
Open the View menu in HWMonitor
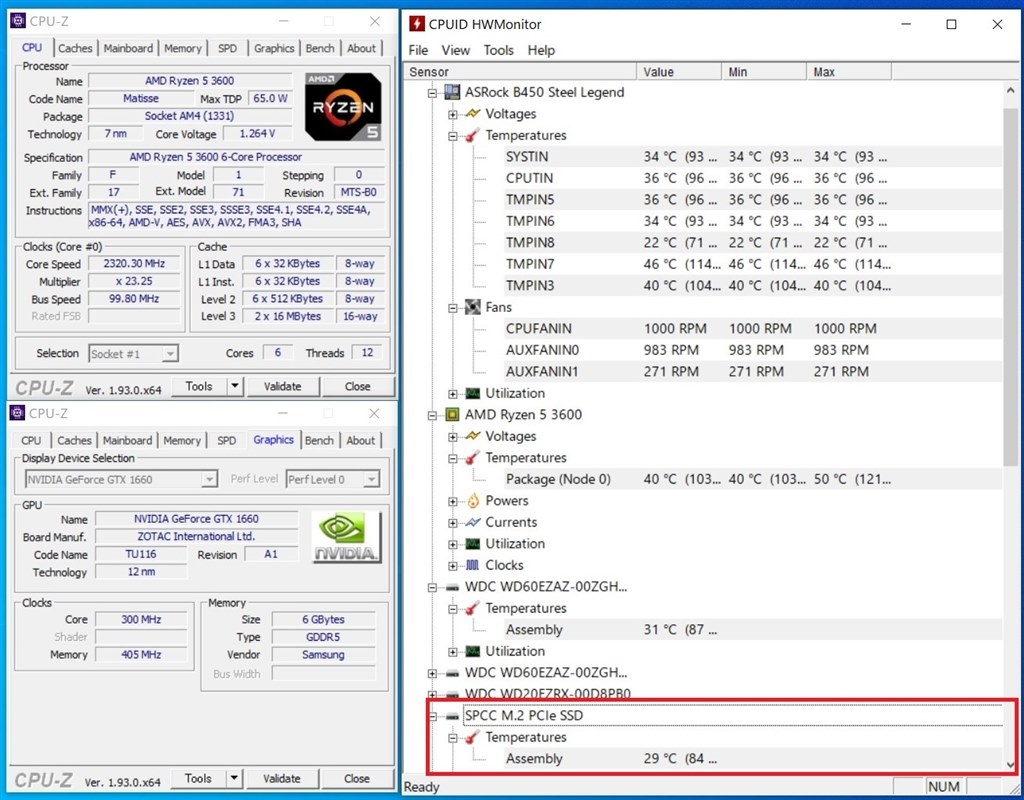click(x=456, y=50)
